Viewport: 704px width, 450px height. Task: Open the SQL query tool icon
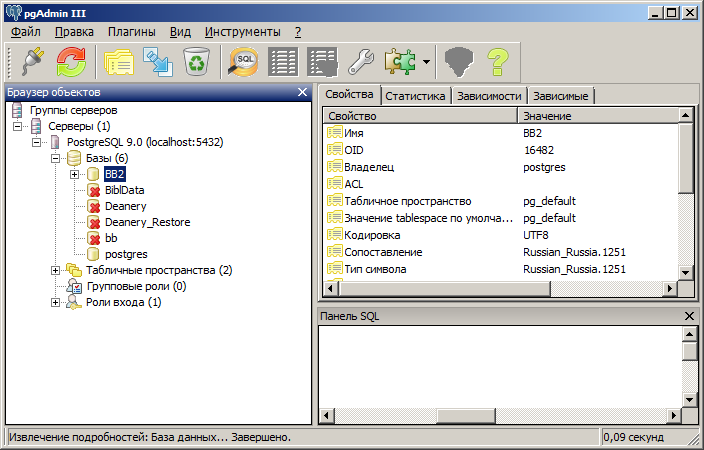[x=243, y=62]
